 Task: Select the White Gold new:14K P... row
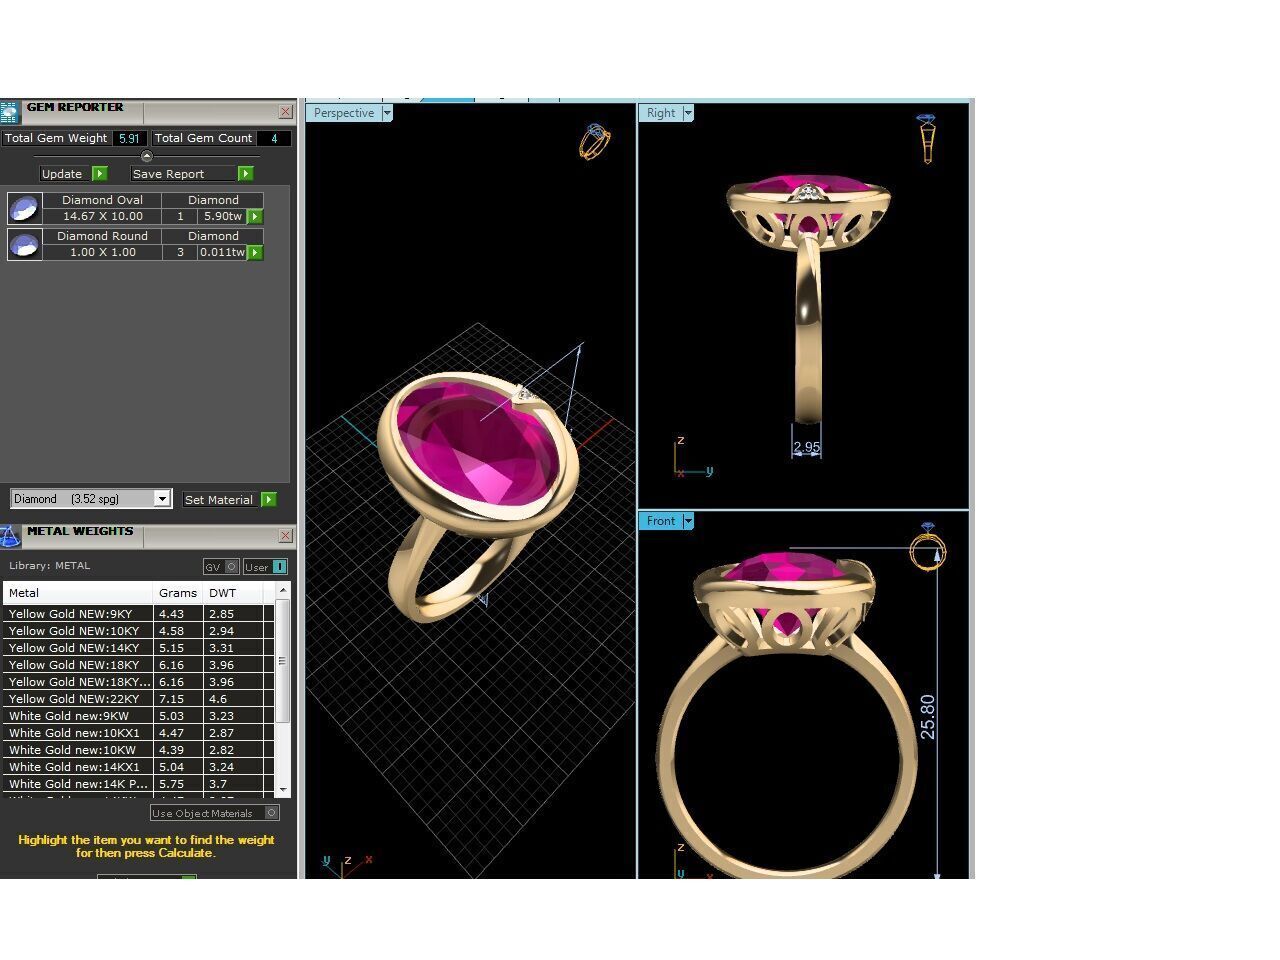[x=138, y=784]
